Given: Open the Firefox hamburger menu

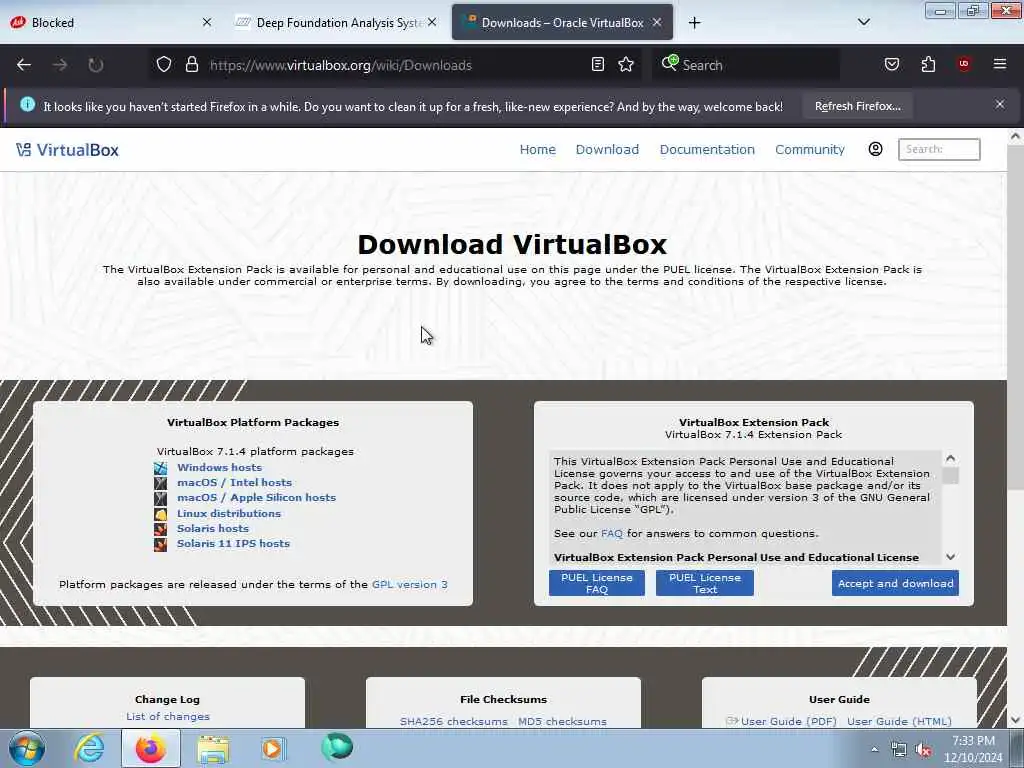Looking at the screenshot, I should coord(1000,64).
